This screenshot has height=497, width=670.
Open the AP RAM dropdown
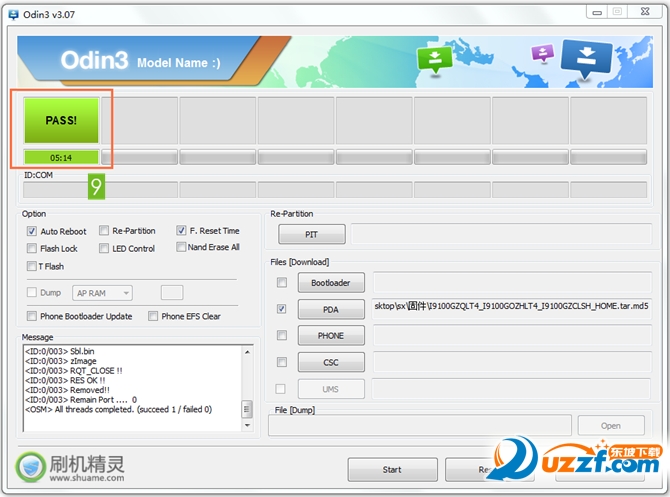click(102, 293)
